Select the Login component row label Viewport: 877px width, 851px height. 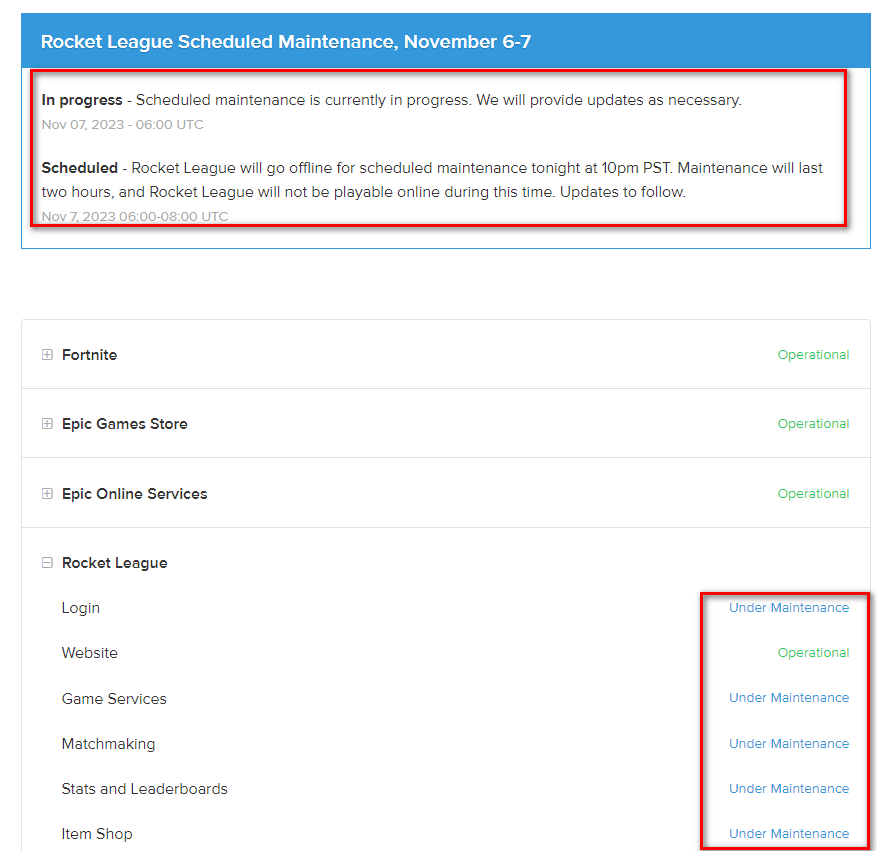81,608
